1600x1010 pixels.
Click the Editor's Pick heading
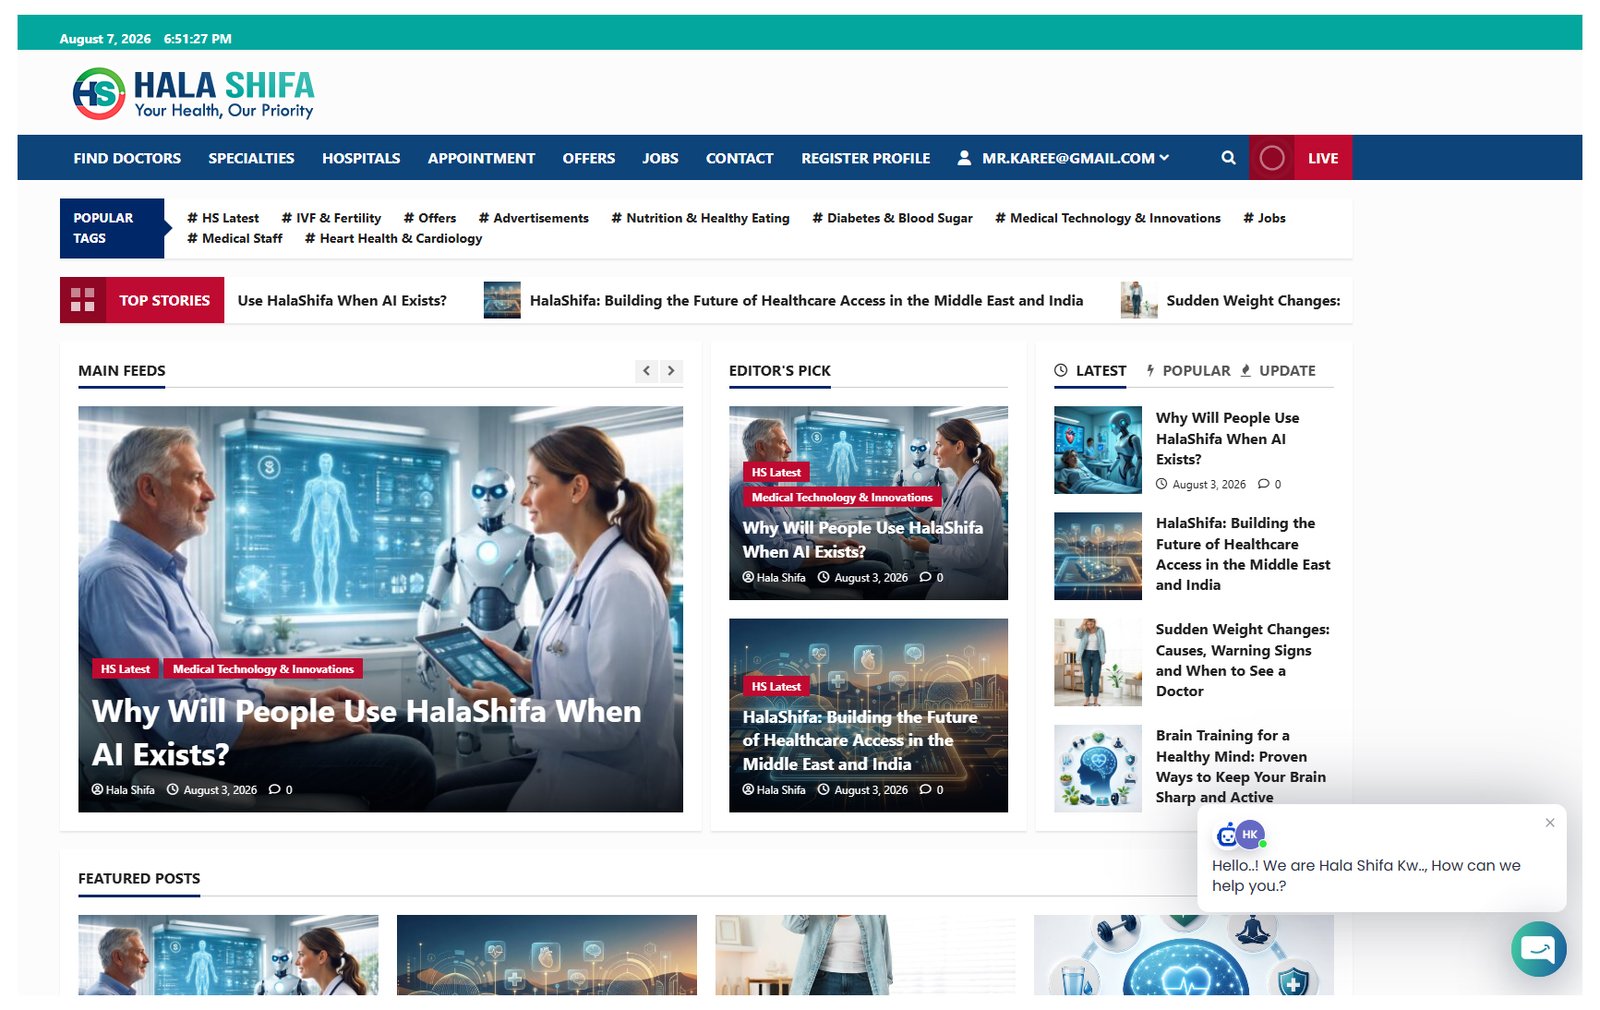(780, 371)
